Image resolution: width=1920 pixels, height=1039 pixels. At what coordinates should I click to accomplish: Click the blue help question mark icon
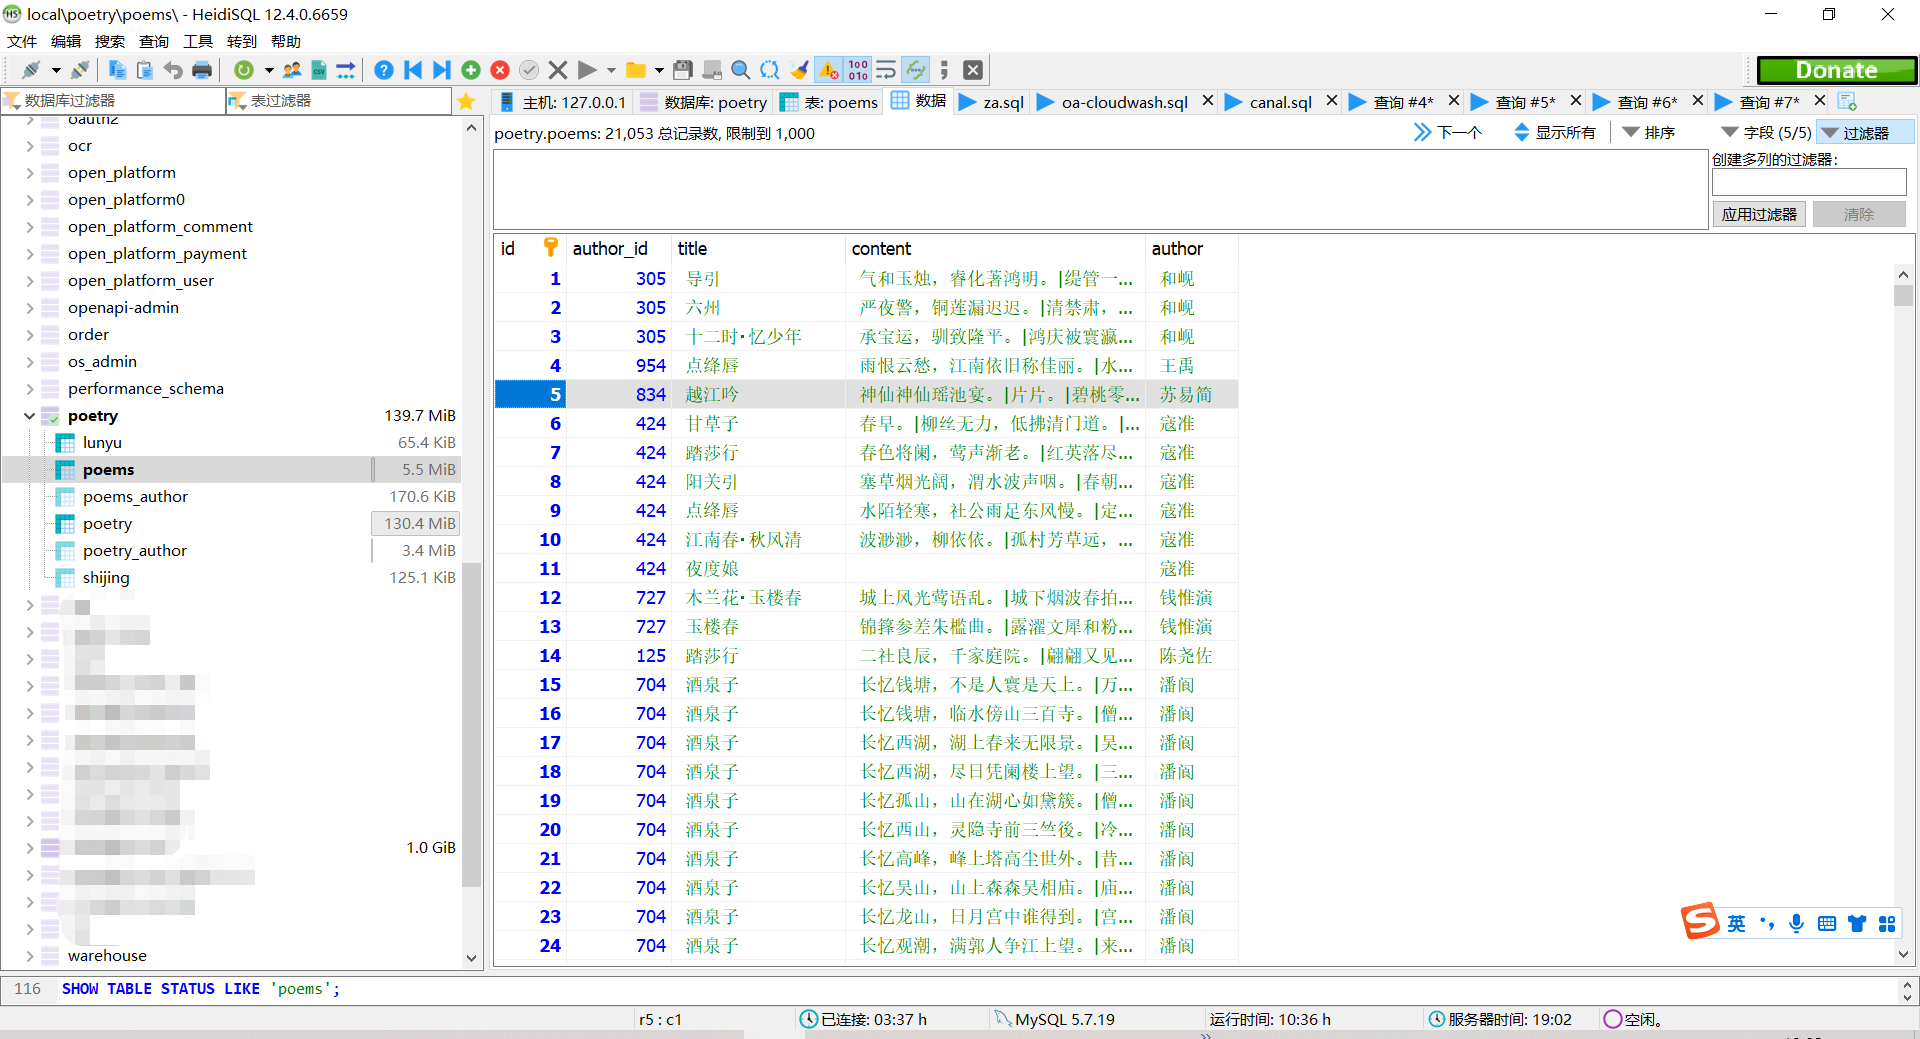383,70
